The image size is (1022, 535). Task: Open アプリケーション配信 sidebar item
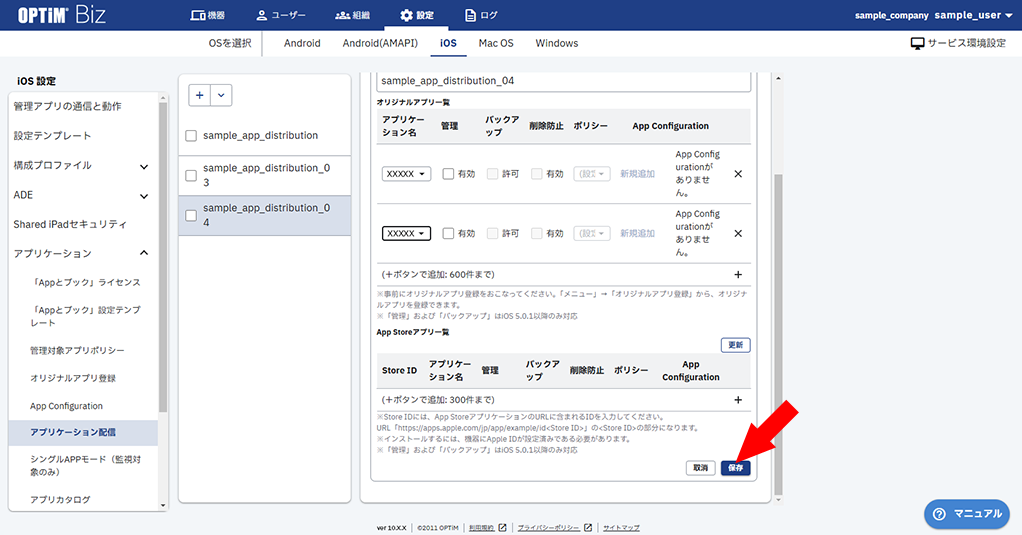[83, 433]
